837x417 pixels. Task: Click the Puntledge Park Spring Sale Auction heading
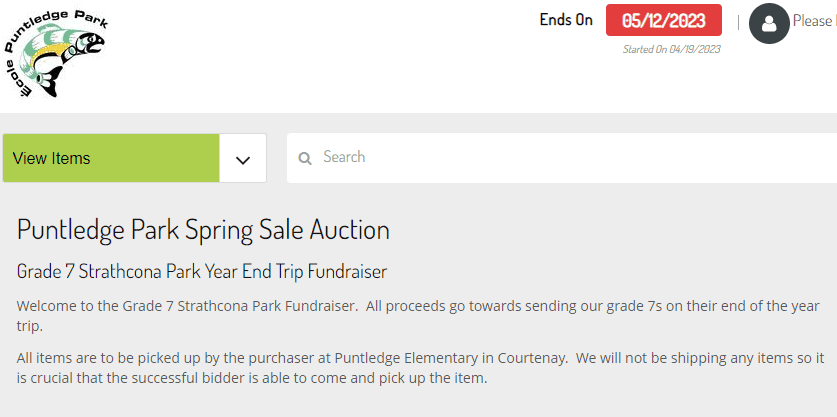point(203,230)
